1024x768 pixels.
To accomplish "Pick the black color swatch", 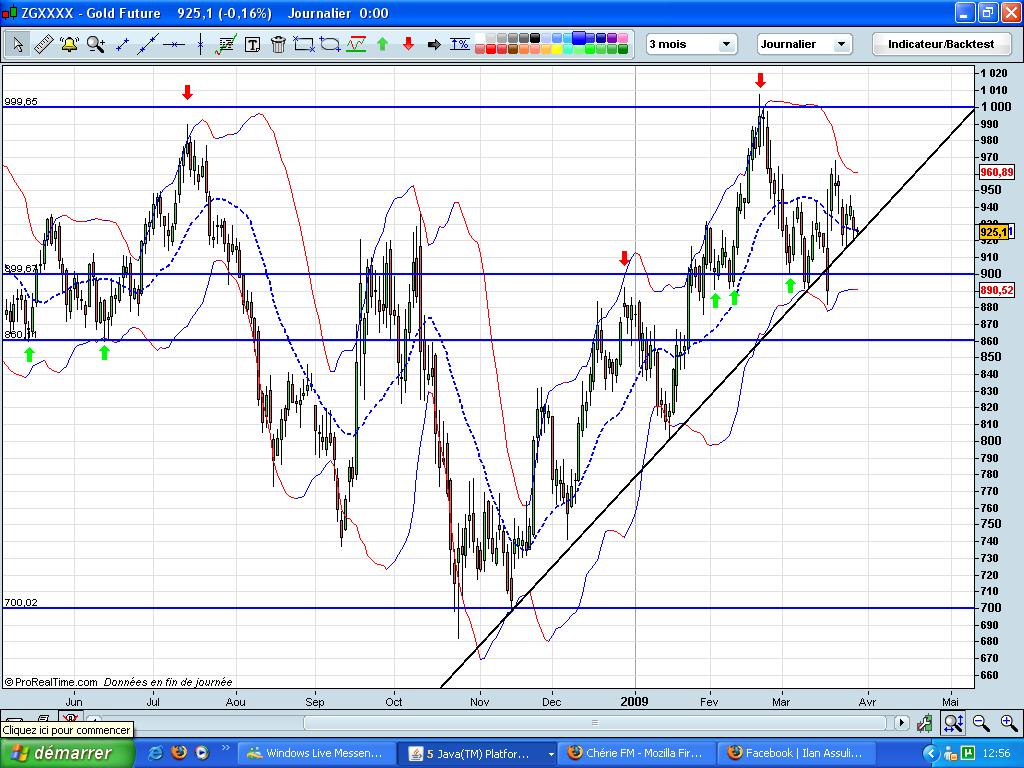I will 535,38.
